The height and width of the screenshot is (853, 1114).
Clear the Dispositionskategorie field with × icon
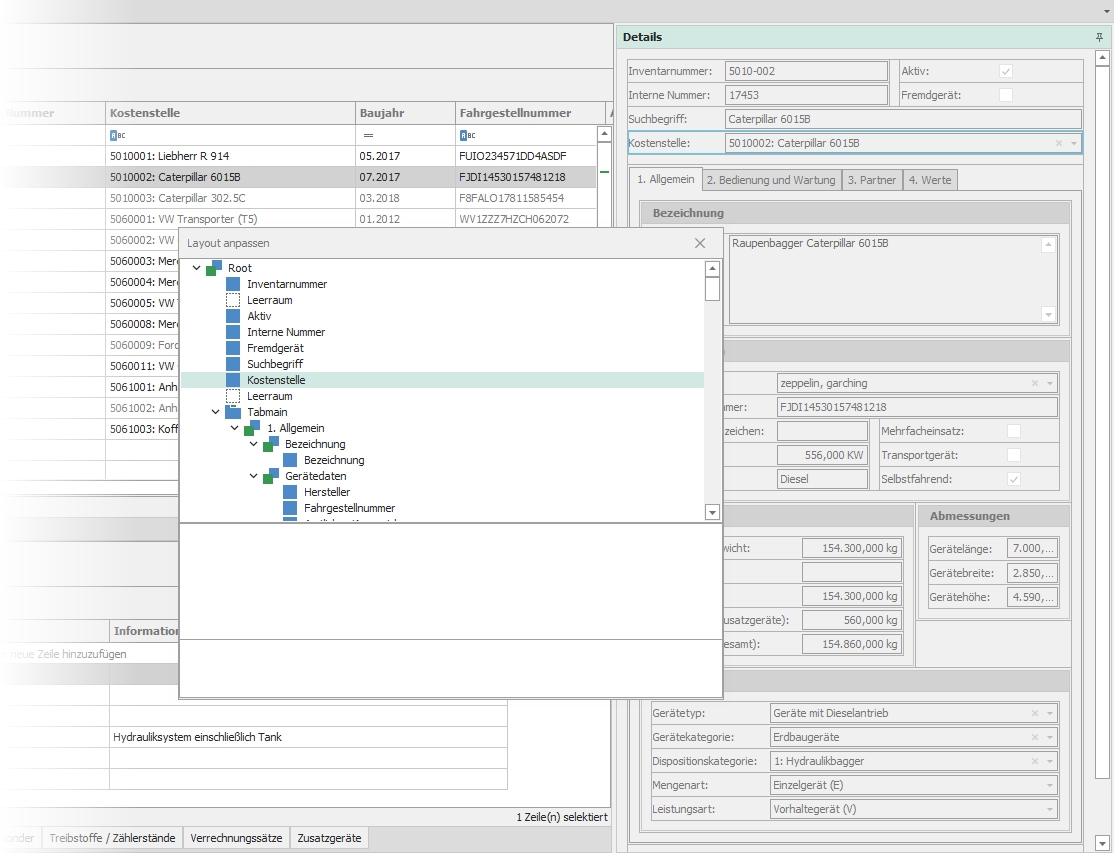pos(1036,760)
